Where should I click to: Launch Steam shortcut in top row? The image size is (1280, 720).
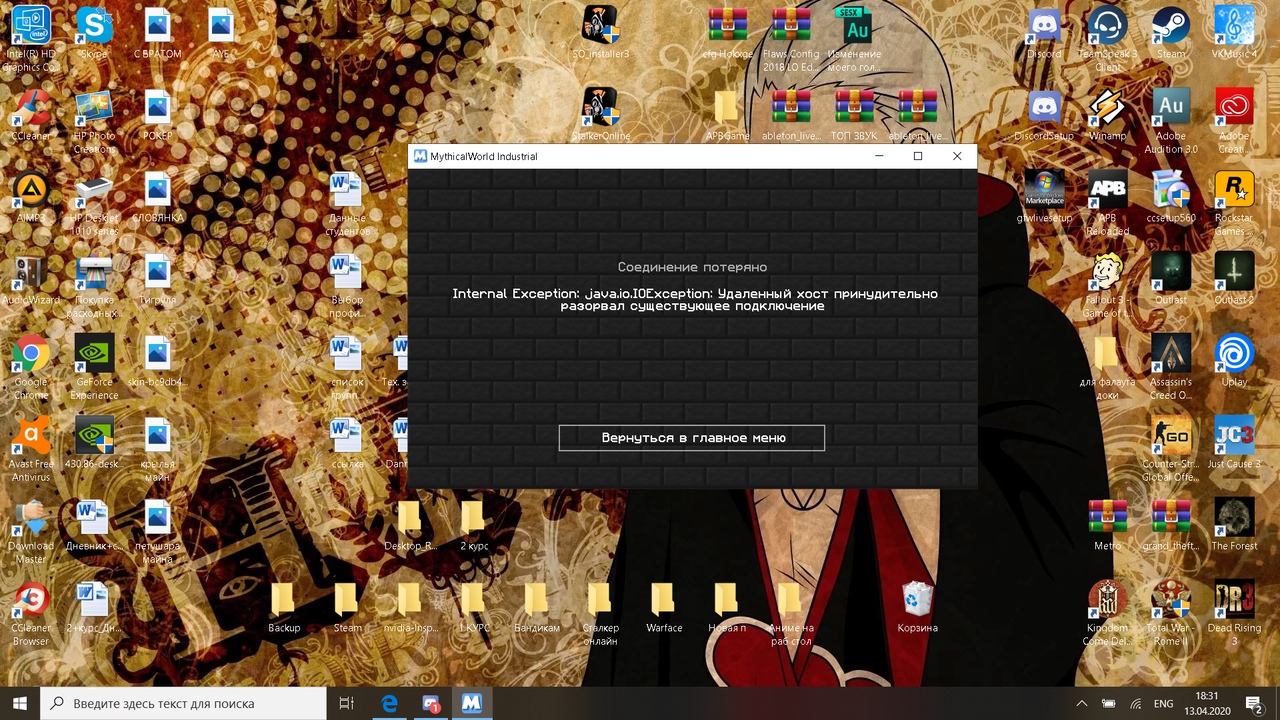[1170, 33]
